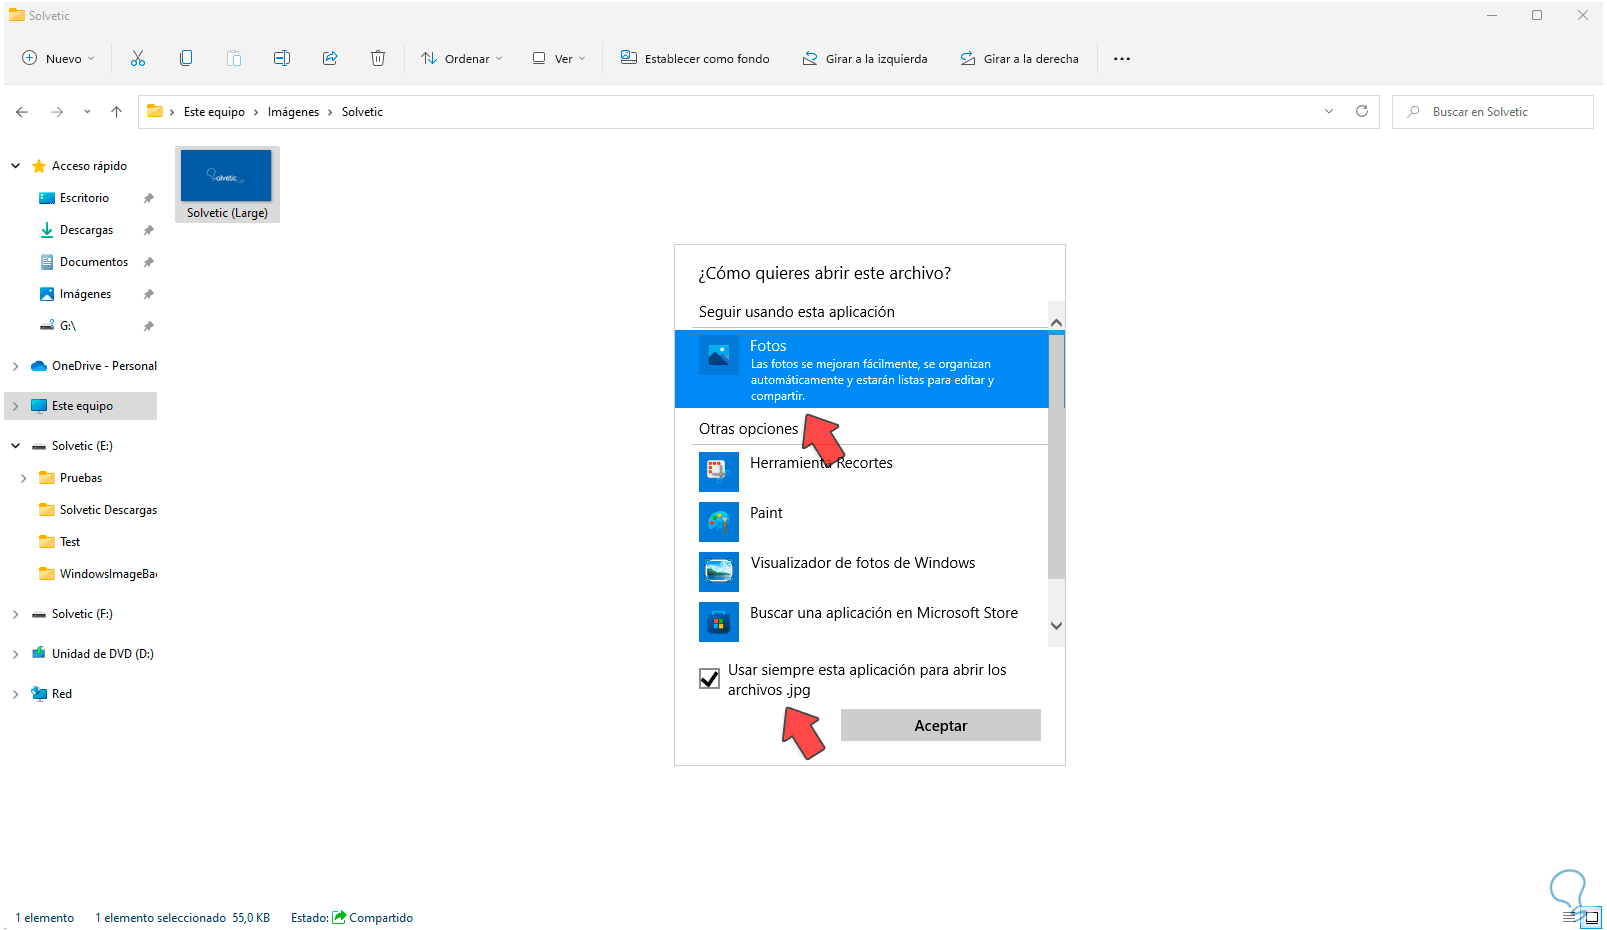
Task: Expand the address bar dropdown chevron
Action: point(1329,112)
